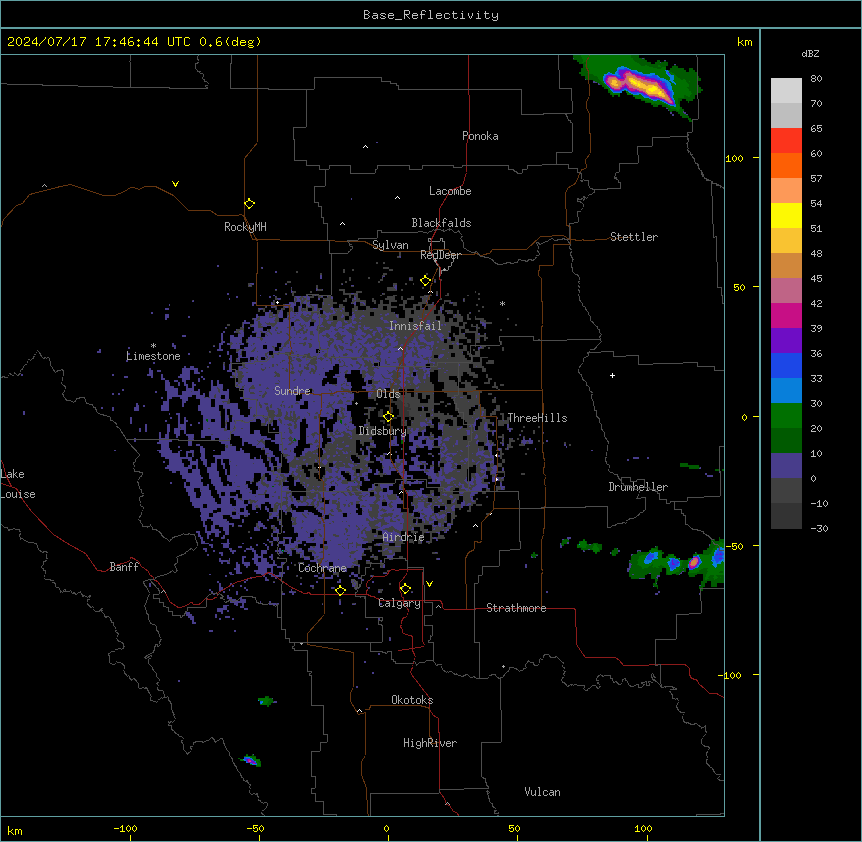Viewport: 862px width, 842px height.
Task: Click the light gray 80-70 dBZ legend swatch
Action: [786, 91]
